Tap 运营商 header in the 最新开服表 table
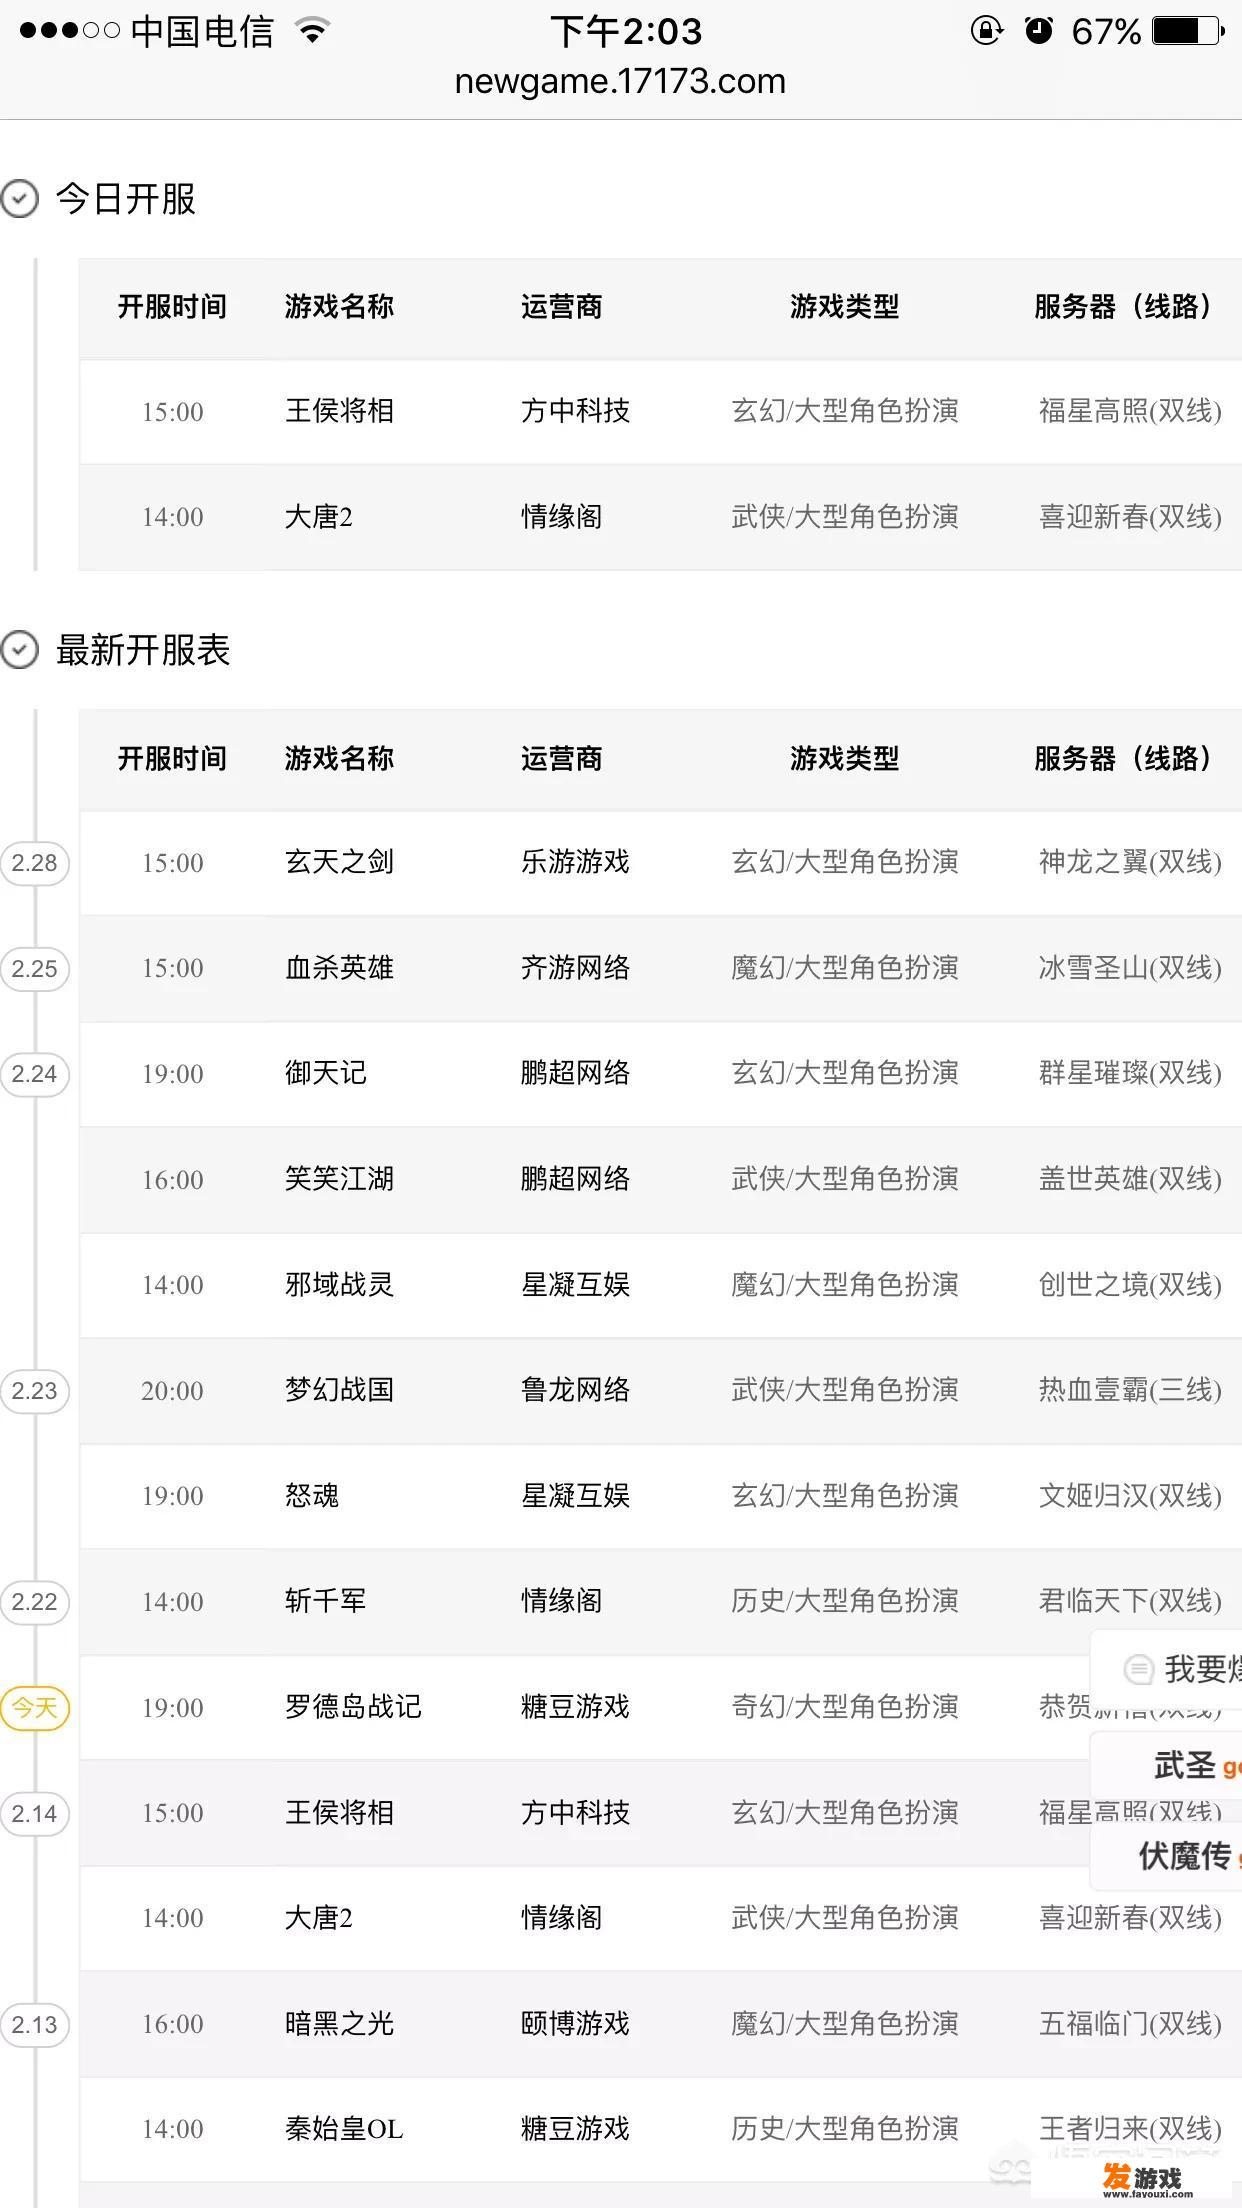1242x2208 pixels. (x=562, y=759)
